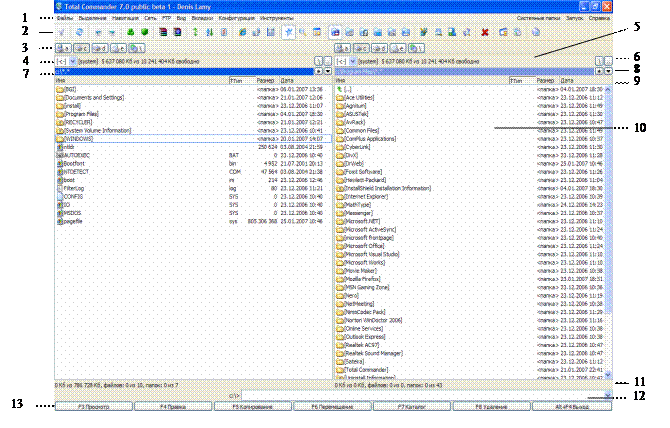Viewport: 670px width, 428px height.
Task: Open the Системные папки menu
Action: 538,18
